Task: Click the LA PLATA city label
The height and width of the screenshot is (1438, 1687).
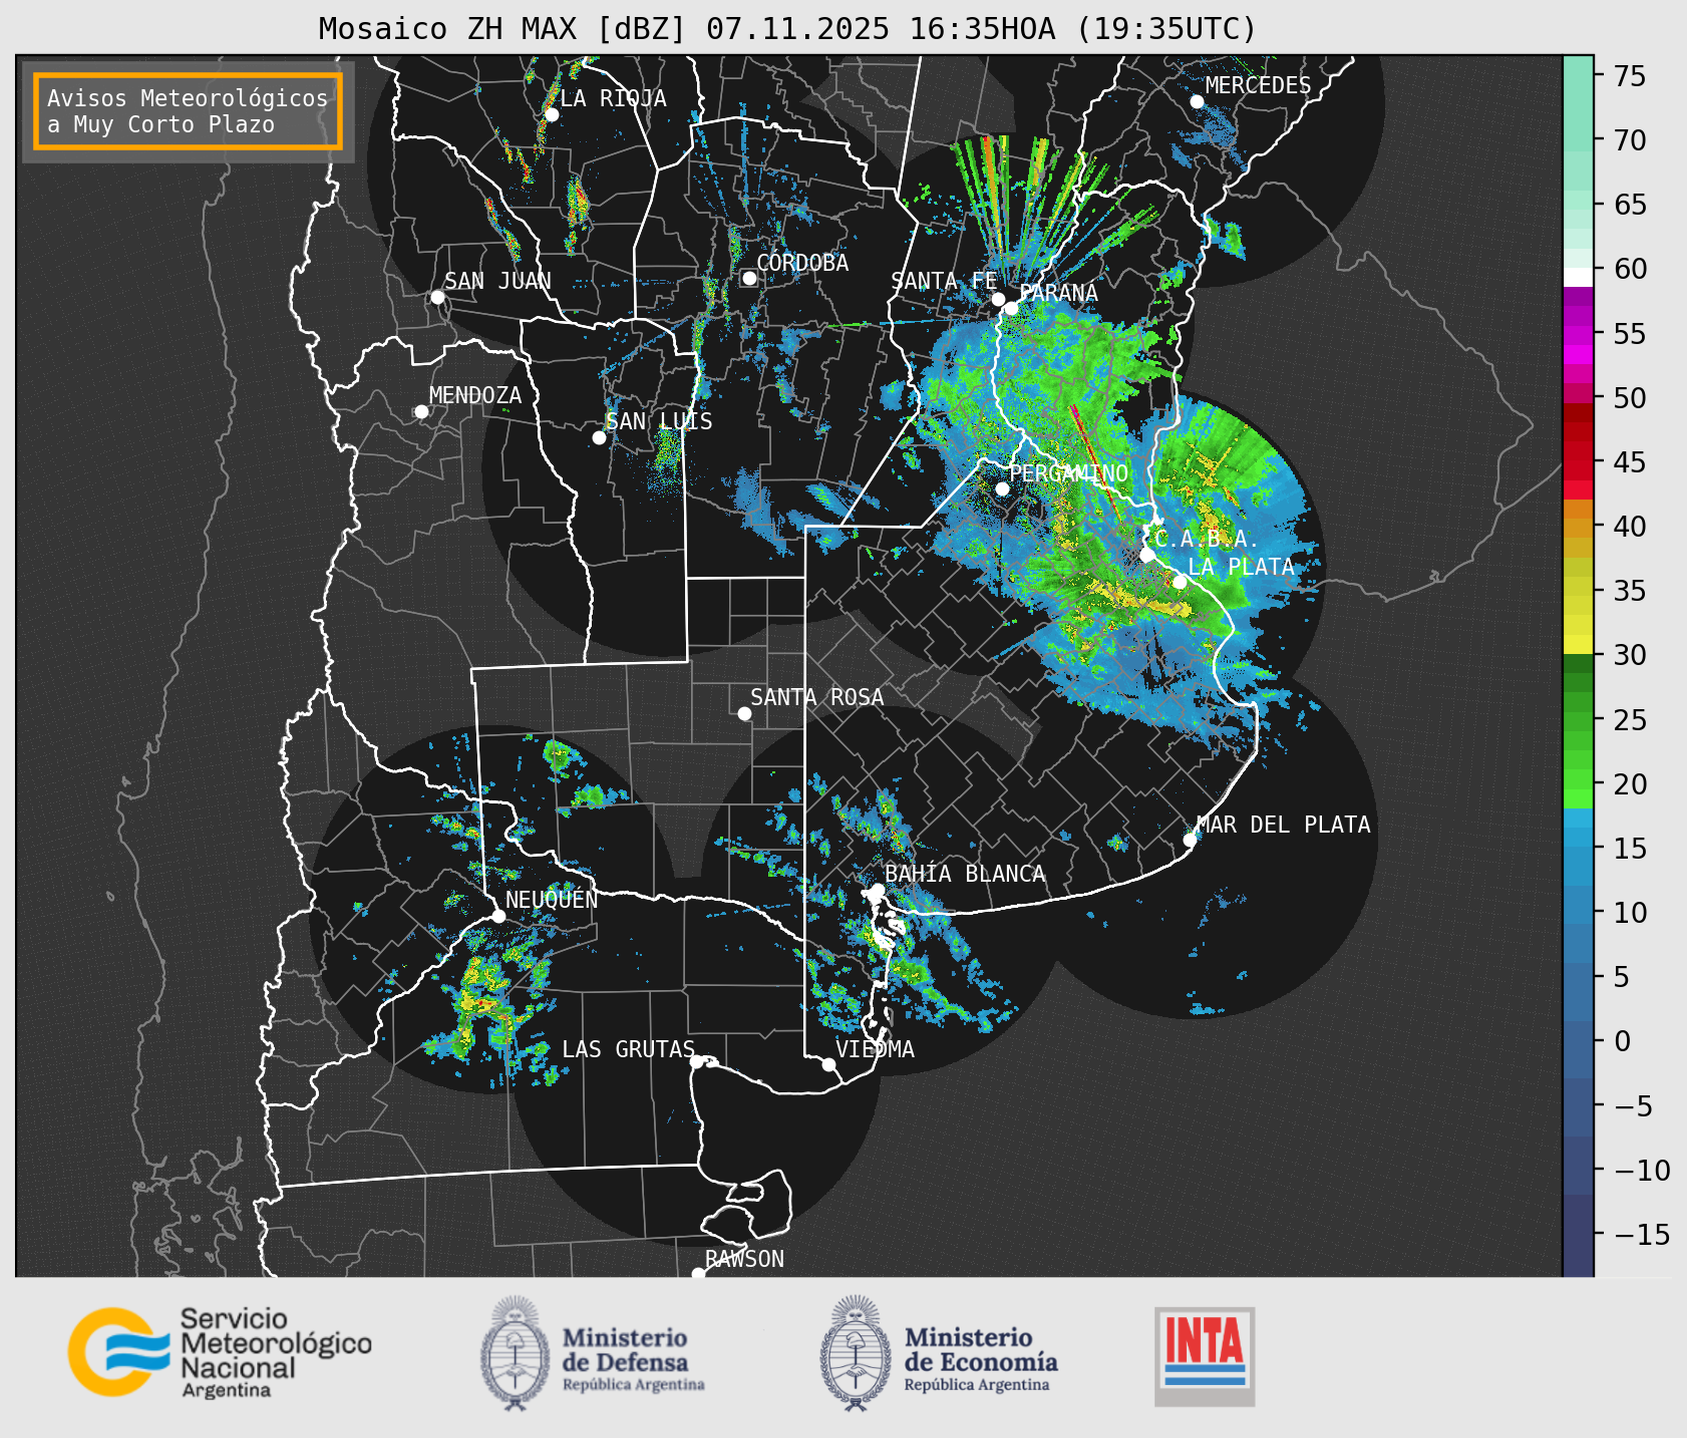Action: pos(1241,567)
